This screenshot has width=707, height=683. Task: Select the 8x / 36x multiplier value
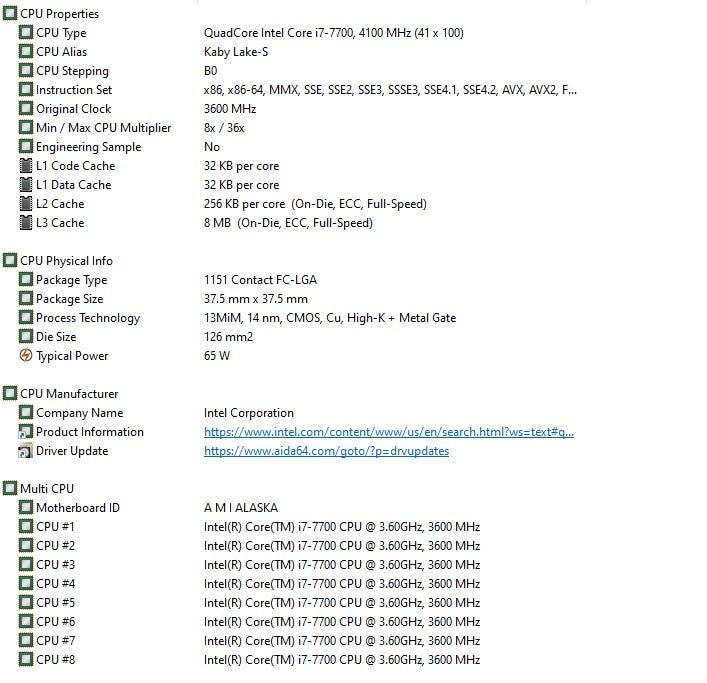224,128
